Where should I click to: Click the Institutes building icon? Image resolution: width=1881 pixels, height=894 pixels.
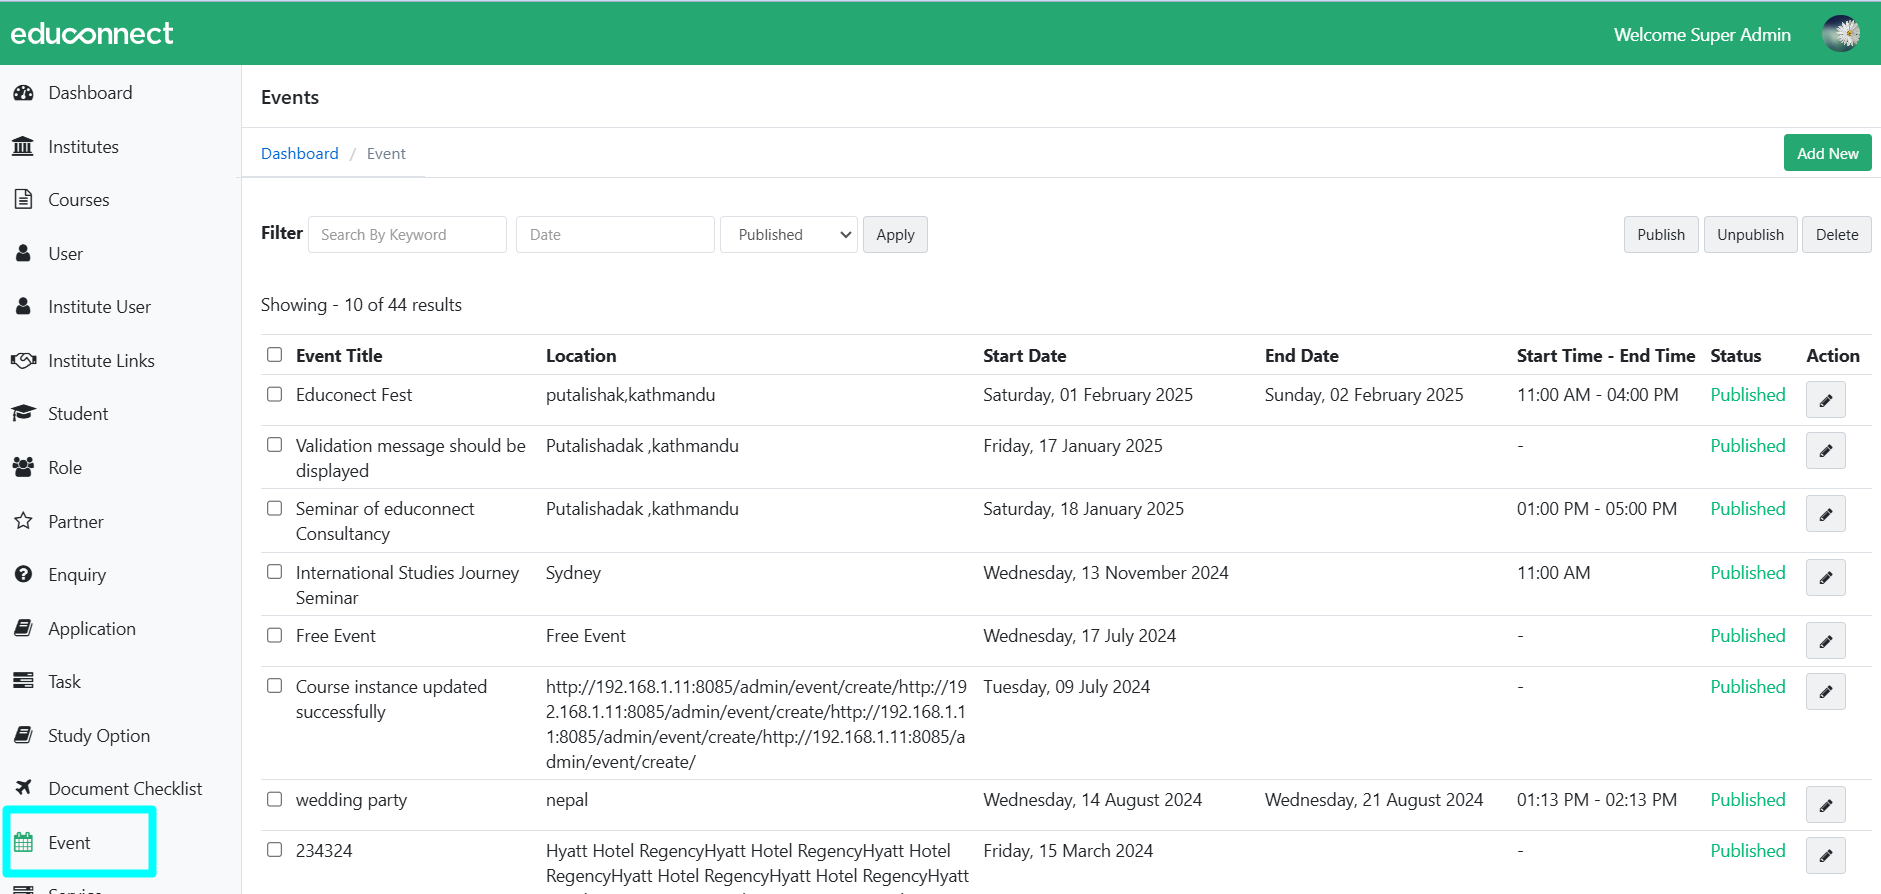[23, 147]
